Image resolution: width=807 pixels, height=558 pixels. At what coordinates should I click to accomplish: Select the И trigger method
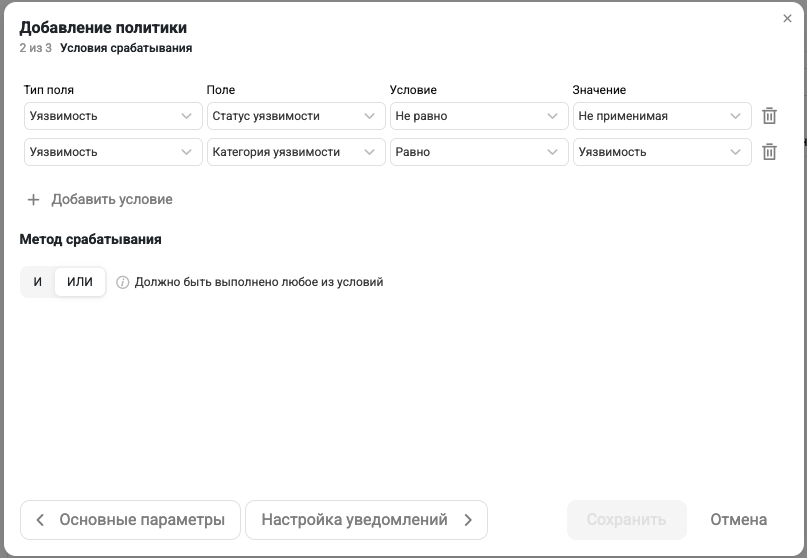(x=38, y=282)
